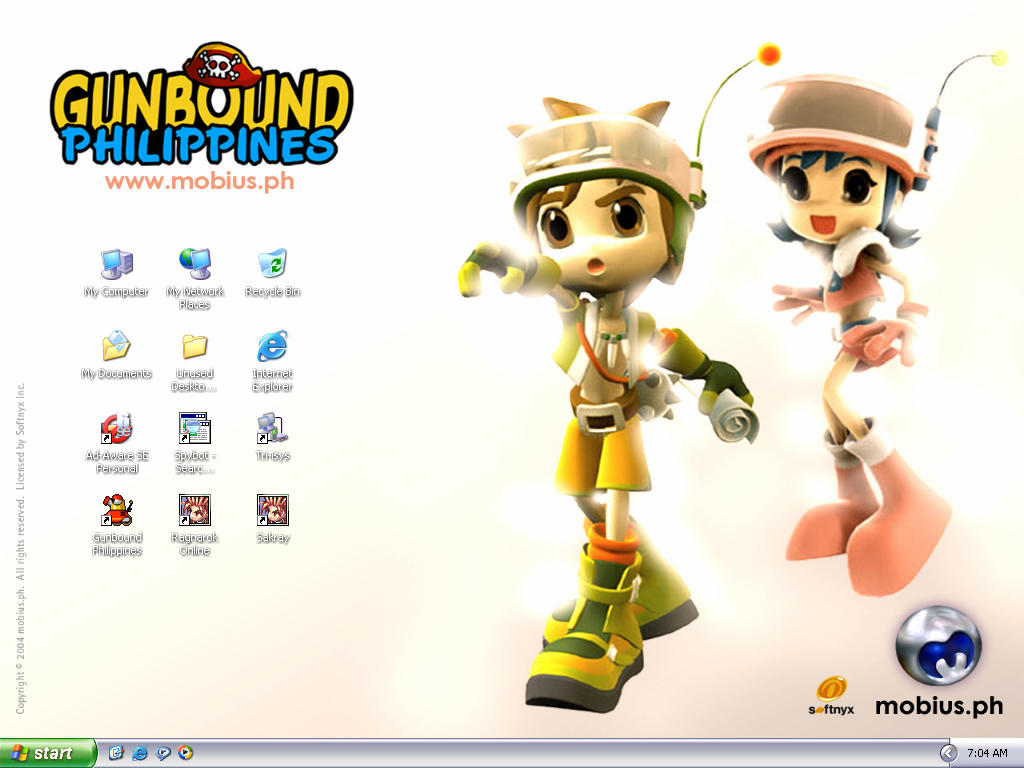Launch Internet Explorer from Quick Launch

[x=140, y=753]
